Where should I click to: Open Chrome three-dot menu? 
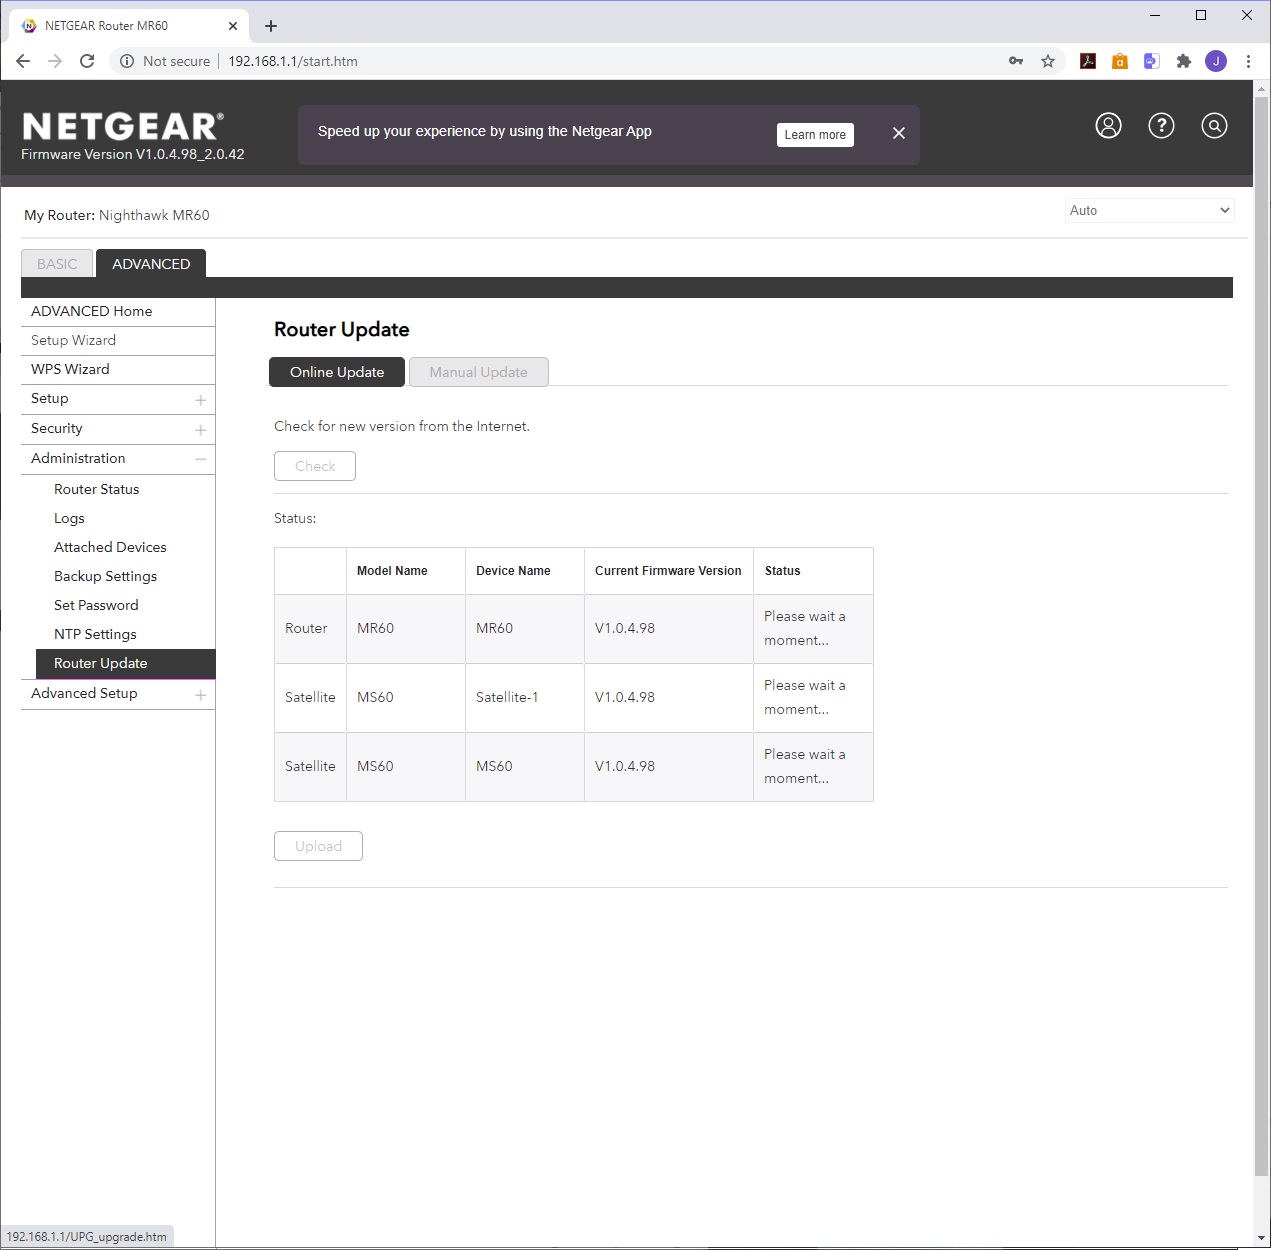coord(1248,61)
